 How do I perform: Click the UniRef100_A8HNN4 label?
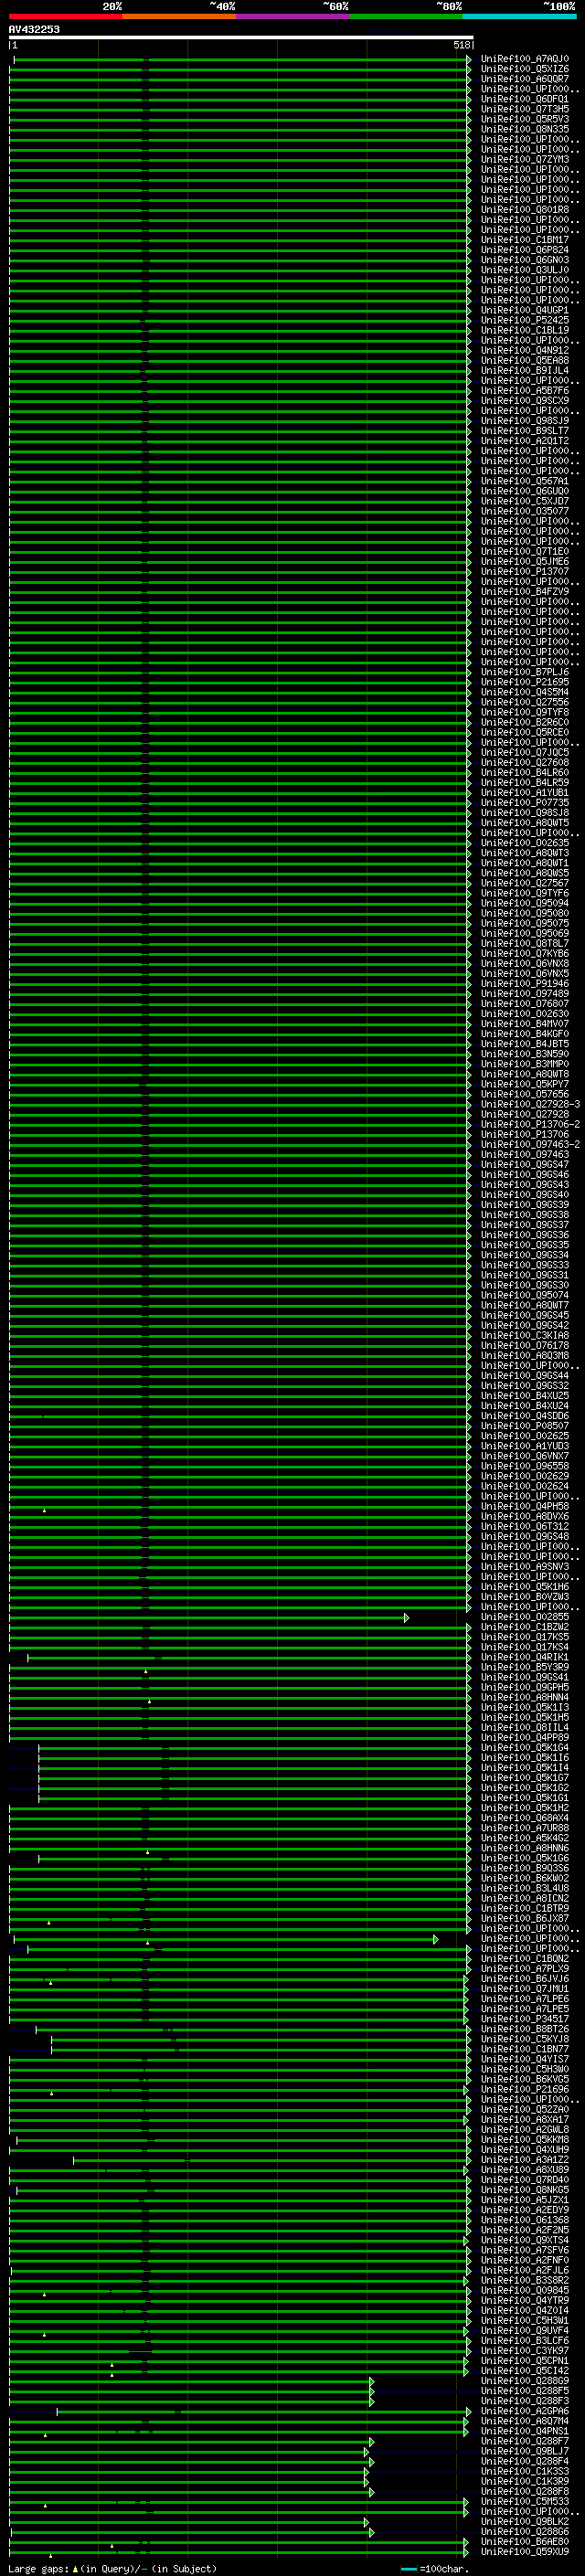(525, 1697)
